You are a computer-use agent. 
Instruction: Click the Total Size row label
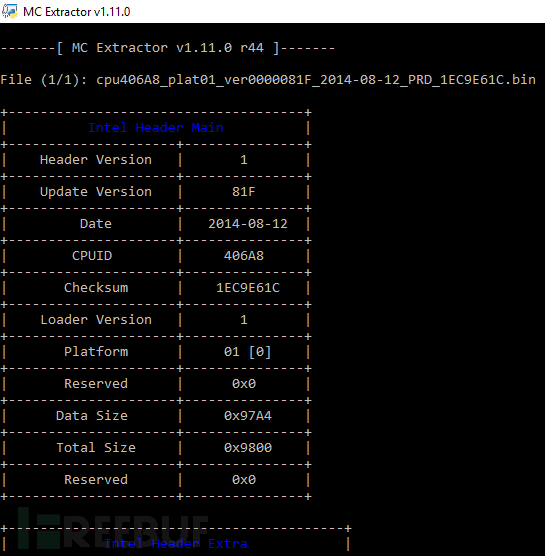click(96, 447)
